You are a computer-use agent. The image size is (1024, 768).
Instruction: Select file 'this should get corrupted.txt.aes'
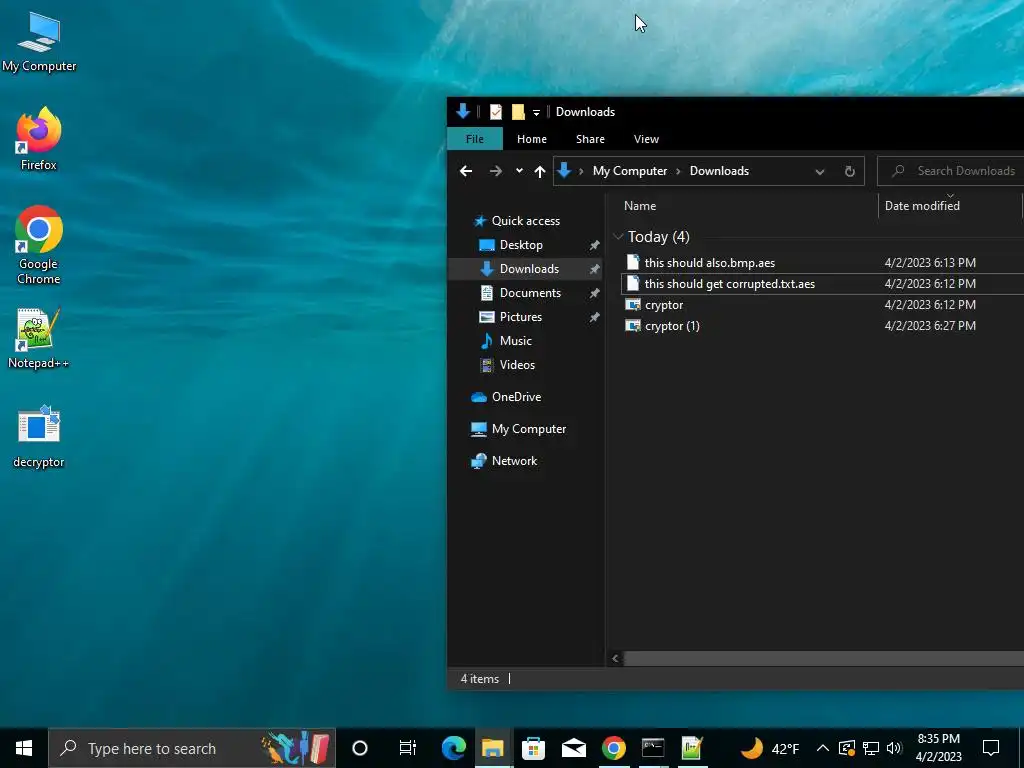click(729, 283)
